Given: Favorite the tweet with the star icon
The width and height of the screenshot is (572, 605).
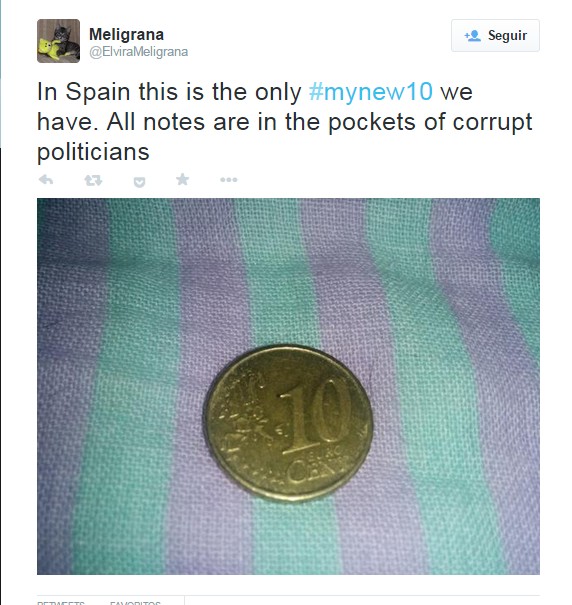Looking at the screenshot, I should [182, 179].
